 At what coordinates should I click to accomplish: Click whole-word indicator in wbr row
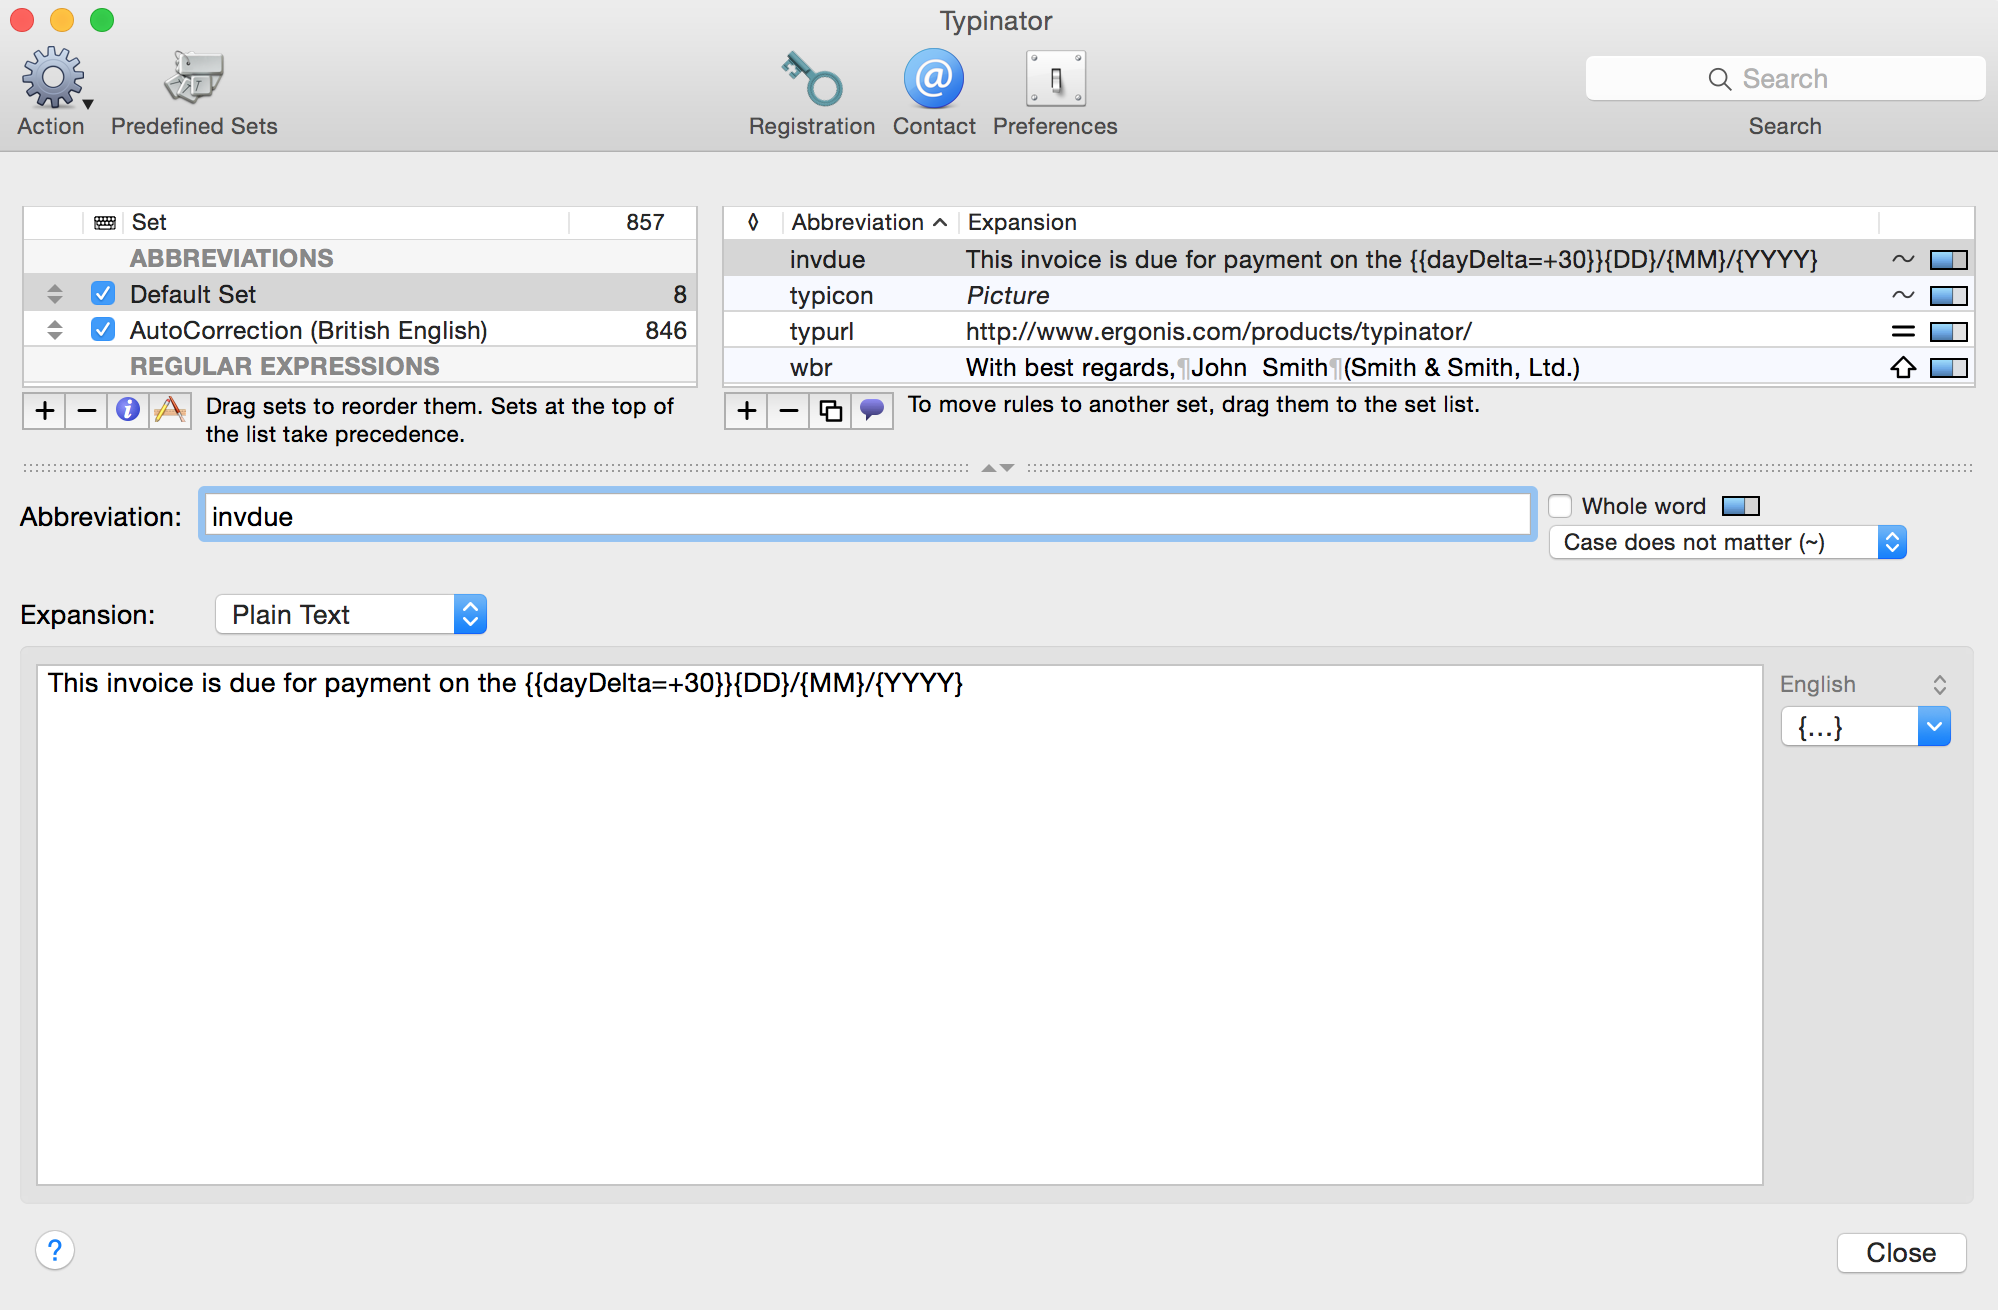pos(1948,368)
